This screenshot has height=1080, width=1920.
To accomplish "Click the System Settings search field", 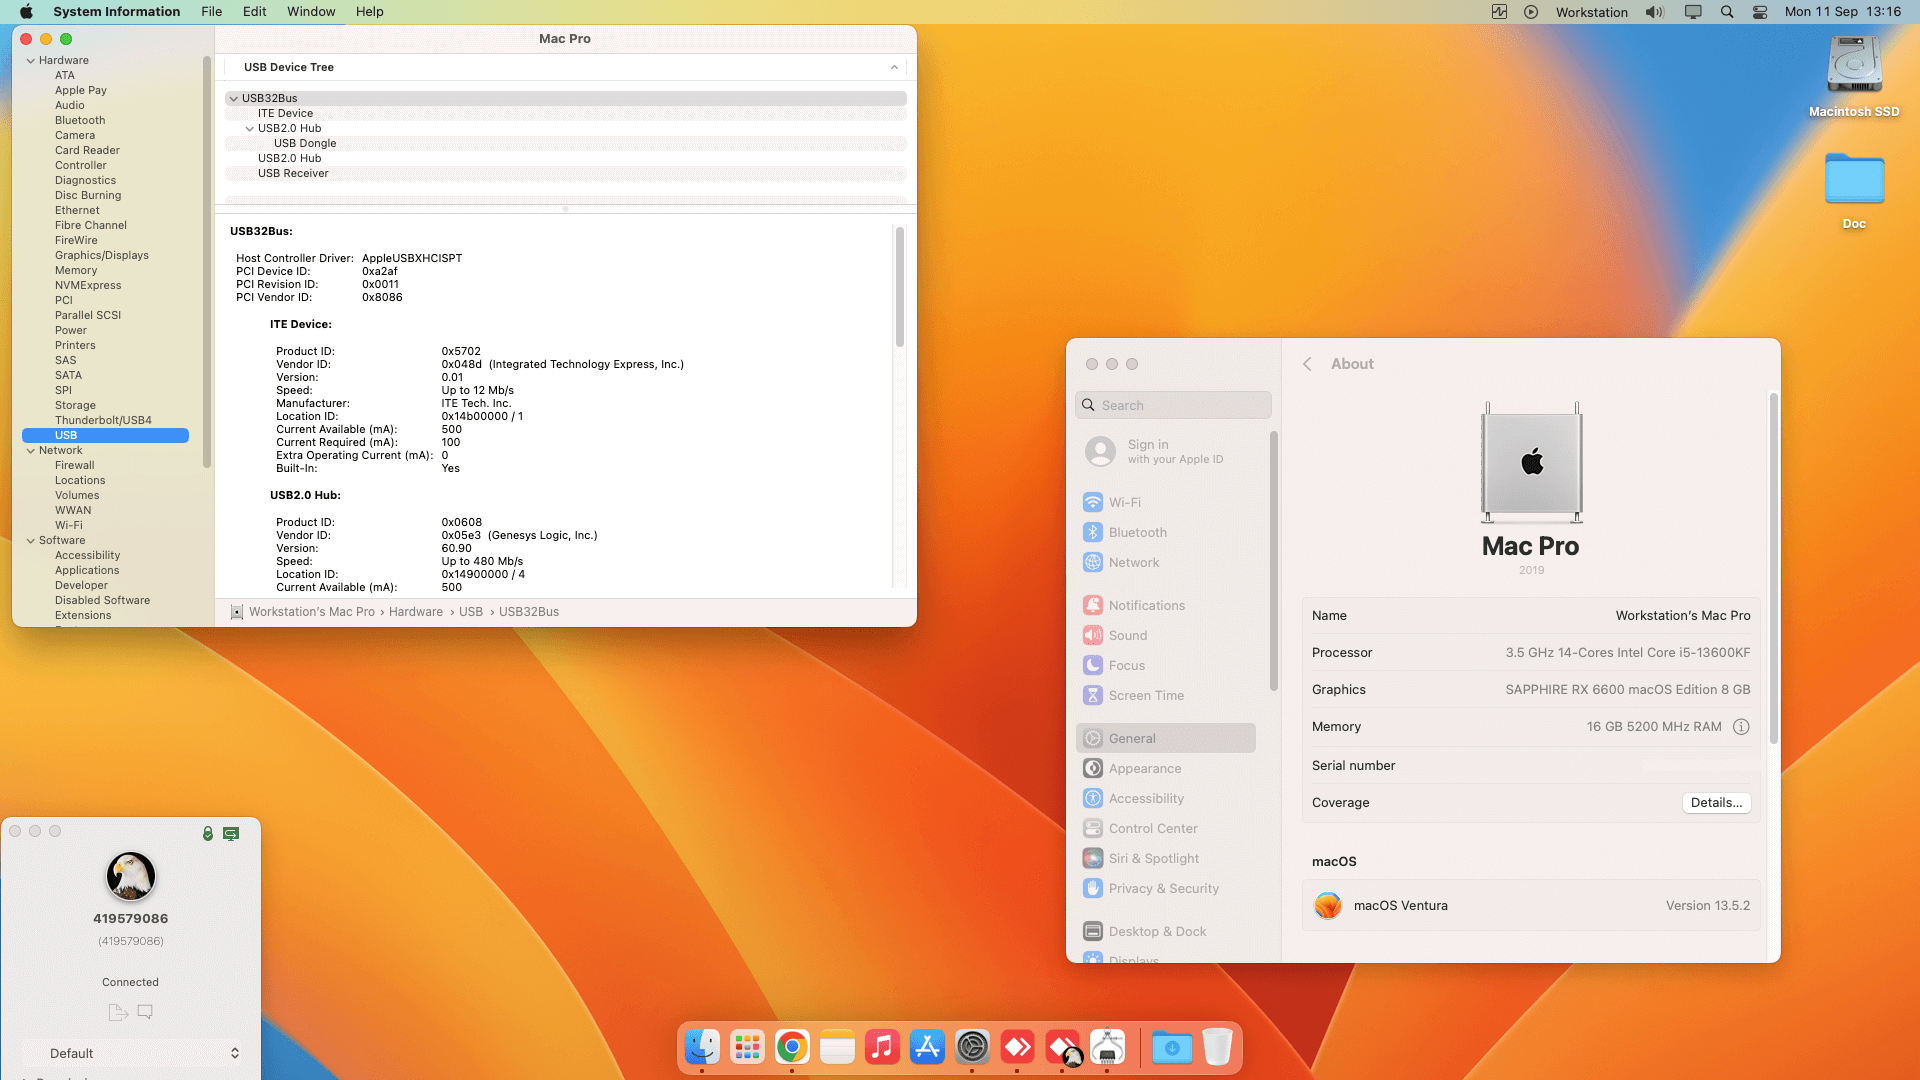I will pos(1174,405).
